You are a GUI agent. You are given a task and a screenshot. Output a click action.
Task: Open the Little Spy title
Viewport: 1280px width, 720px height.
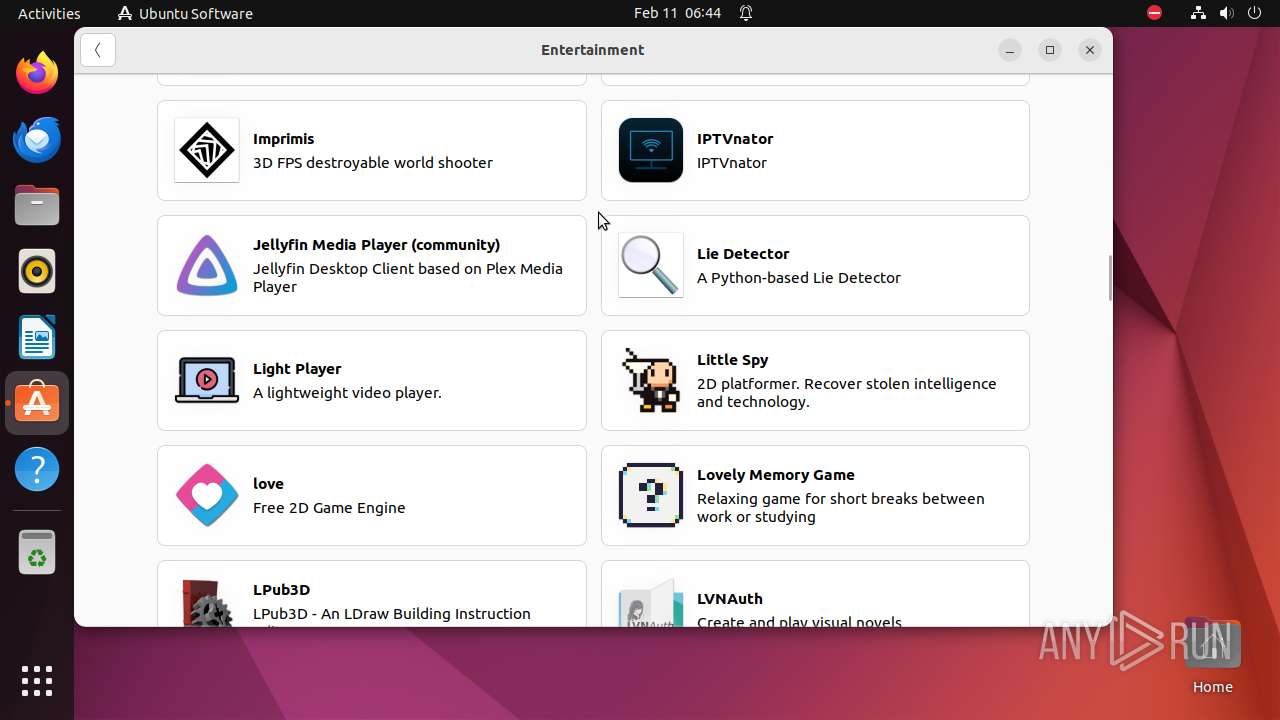[x=732, y=360]
